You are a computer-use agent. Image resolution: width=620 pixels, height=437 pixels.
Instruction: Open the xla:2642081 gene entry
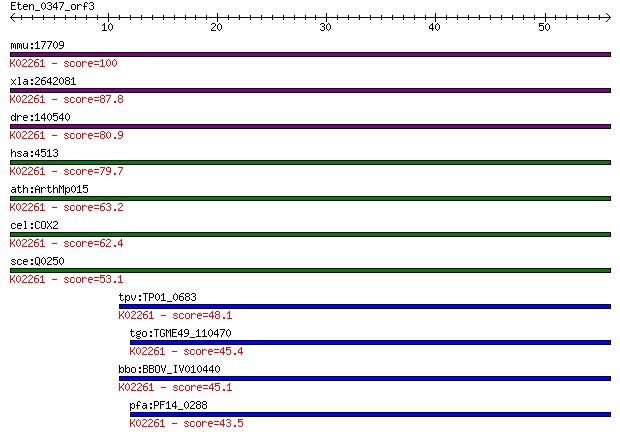43,81
